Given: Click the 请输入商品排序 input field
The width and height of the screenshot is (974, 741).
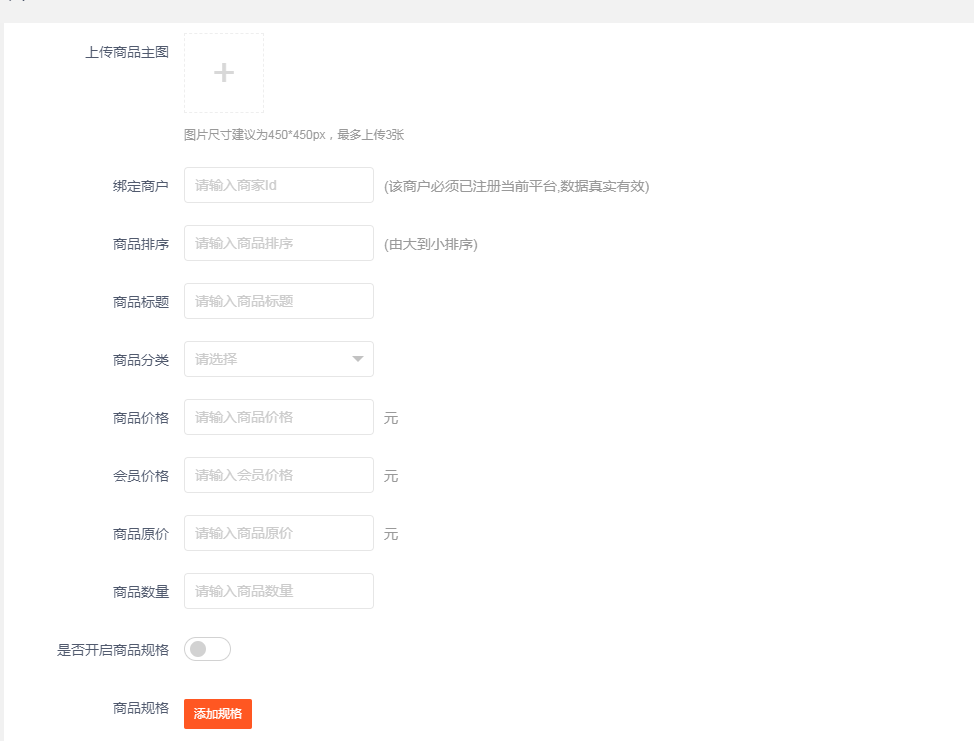Looking at the screenshot, I should [279, 243].
